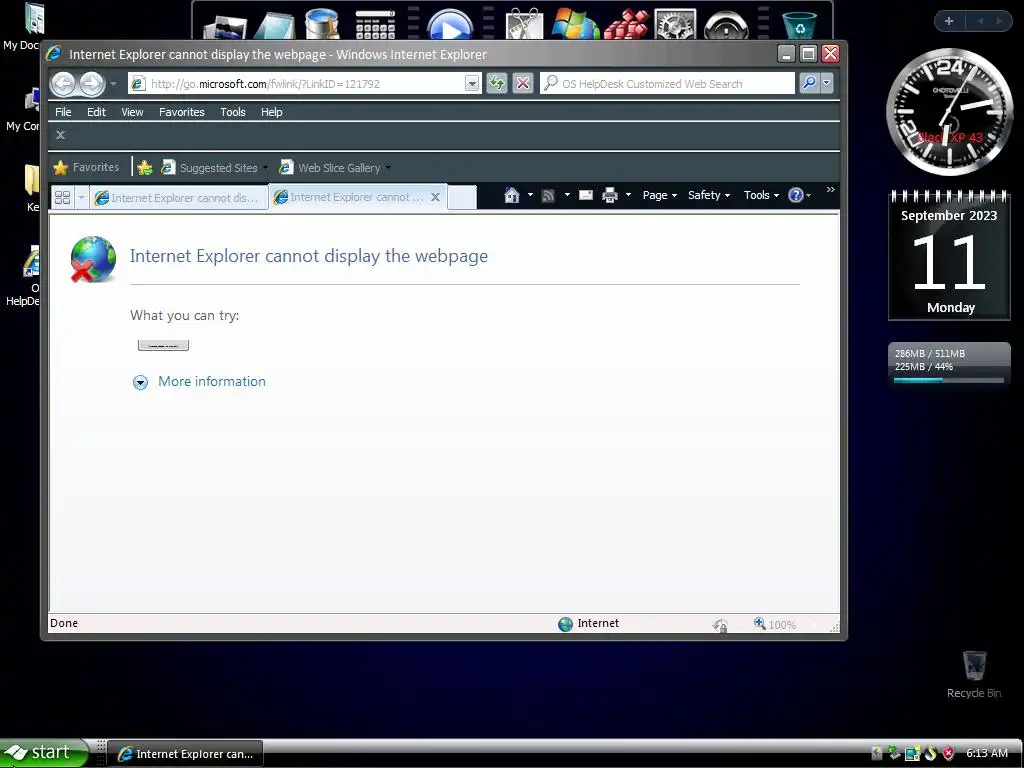Add a gadget with the plus button
The height and width of the screenshot is (768, 1024).
coord(949,21)
